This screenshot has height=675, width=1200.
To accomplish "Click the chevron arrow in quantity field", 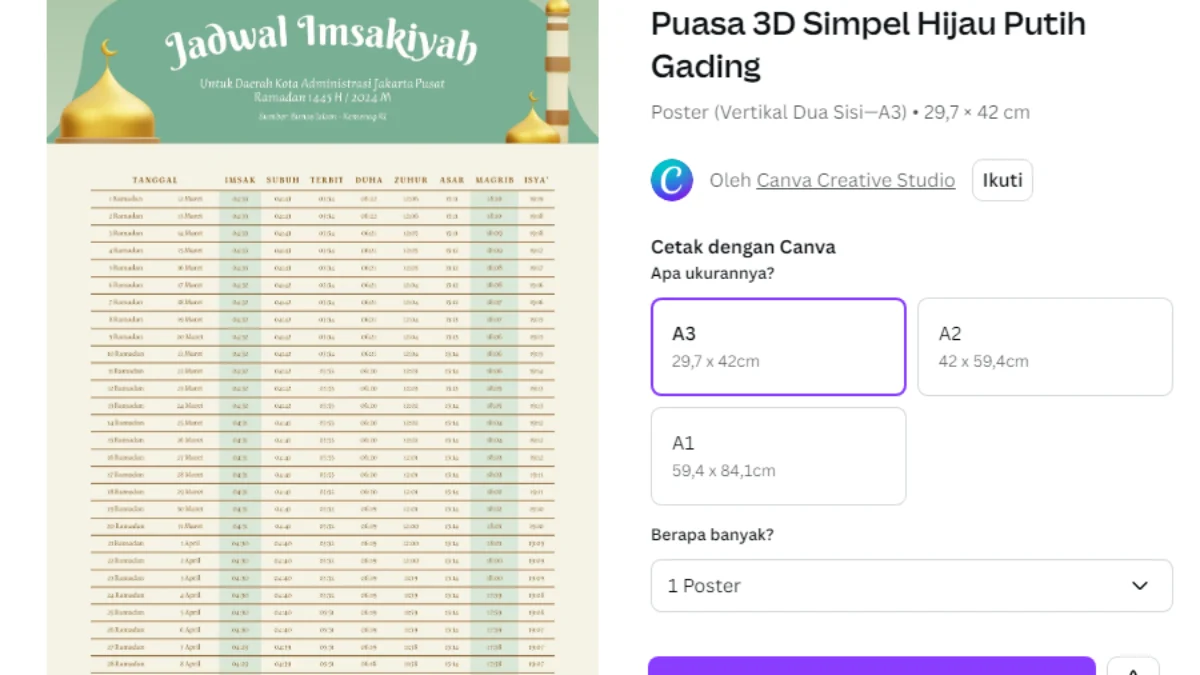I will click(1139, 586).
